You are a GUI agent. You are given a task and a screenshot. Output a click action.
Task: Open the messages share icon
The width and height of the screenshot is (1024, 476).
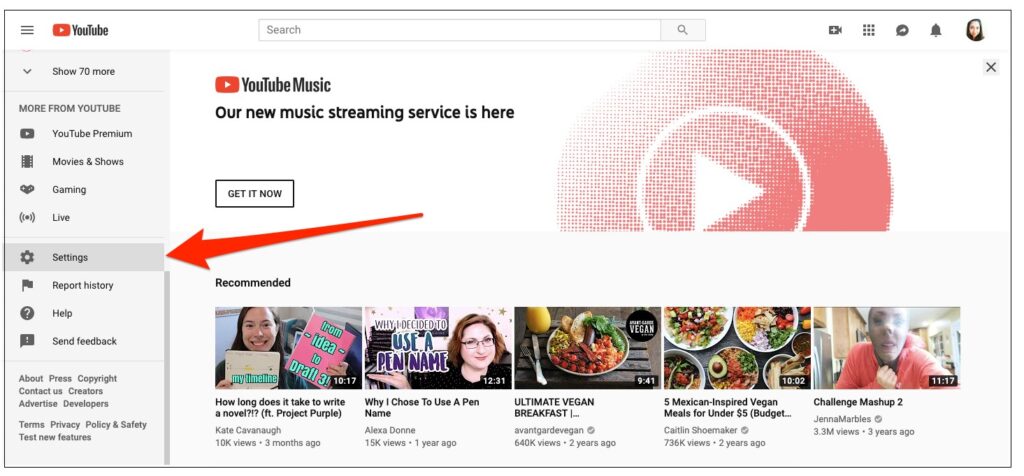pyautogui.click(x=903, y=30)
